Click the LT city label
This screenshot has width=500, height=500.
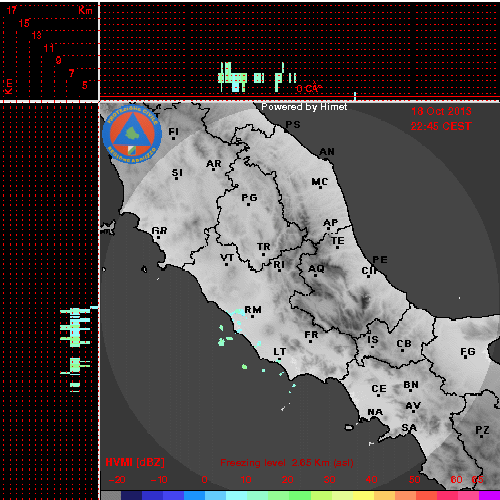point(280,352)
